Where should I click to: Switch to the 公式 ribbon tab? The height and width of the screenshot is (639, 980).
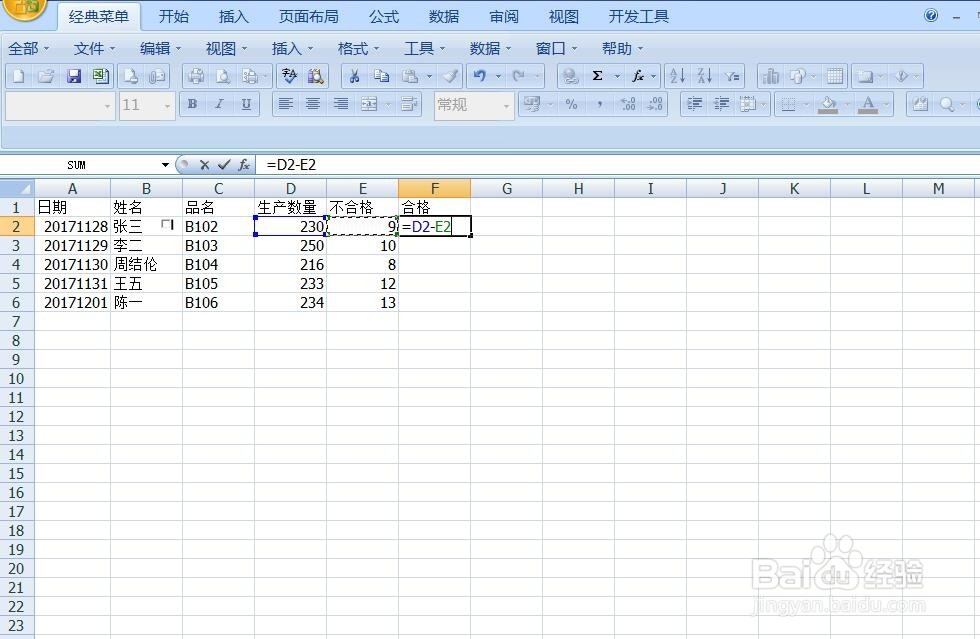(384, 16)
